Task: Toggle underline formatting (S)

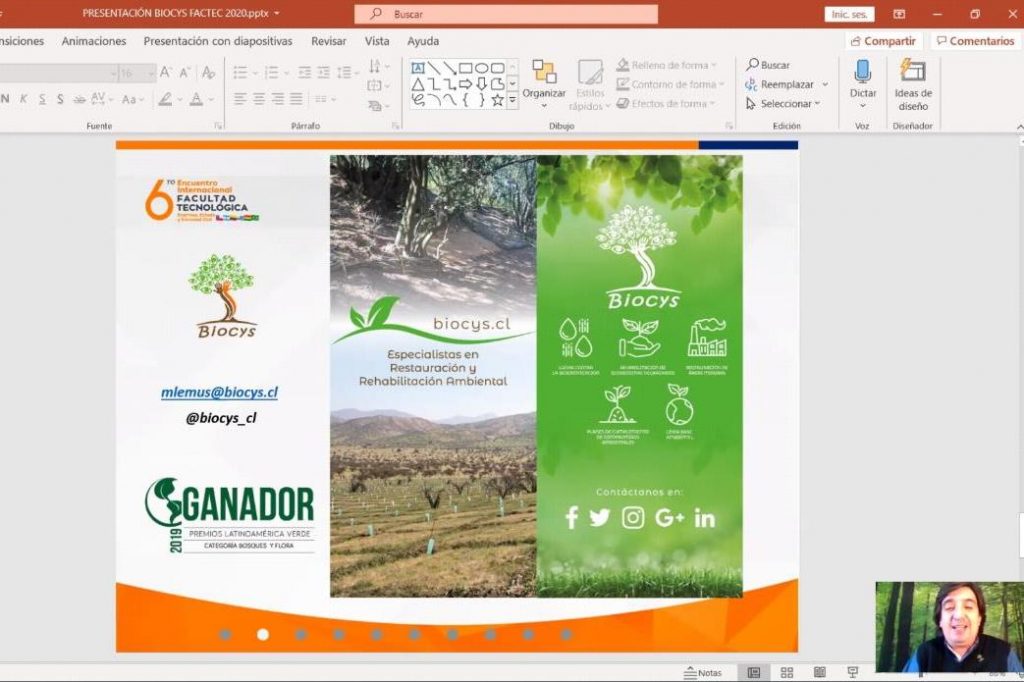Action: [42, 99]
